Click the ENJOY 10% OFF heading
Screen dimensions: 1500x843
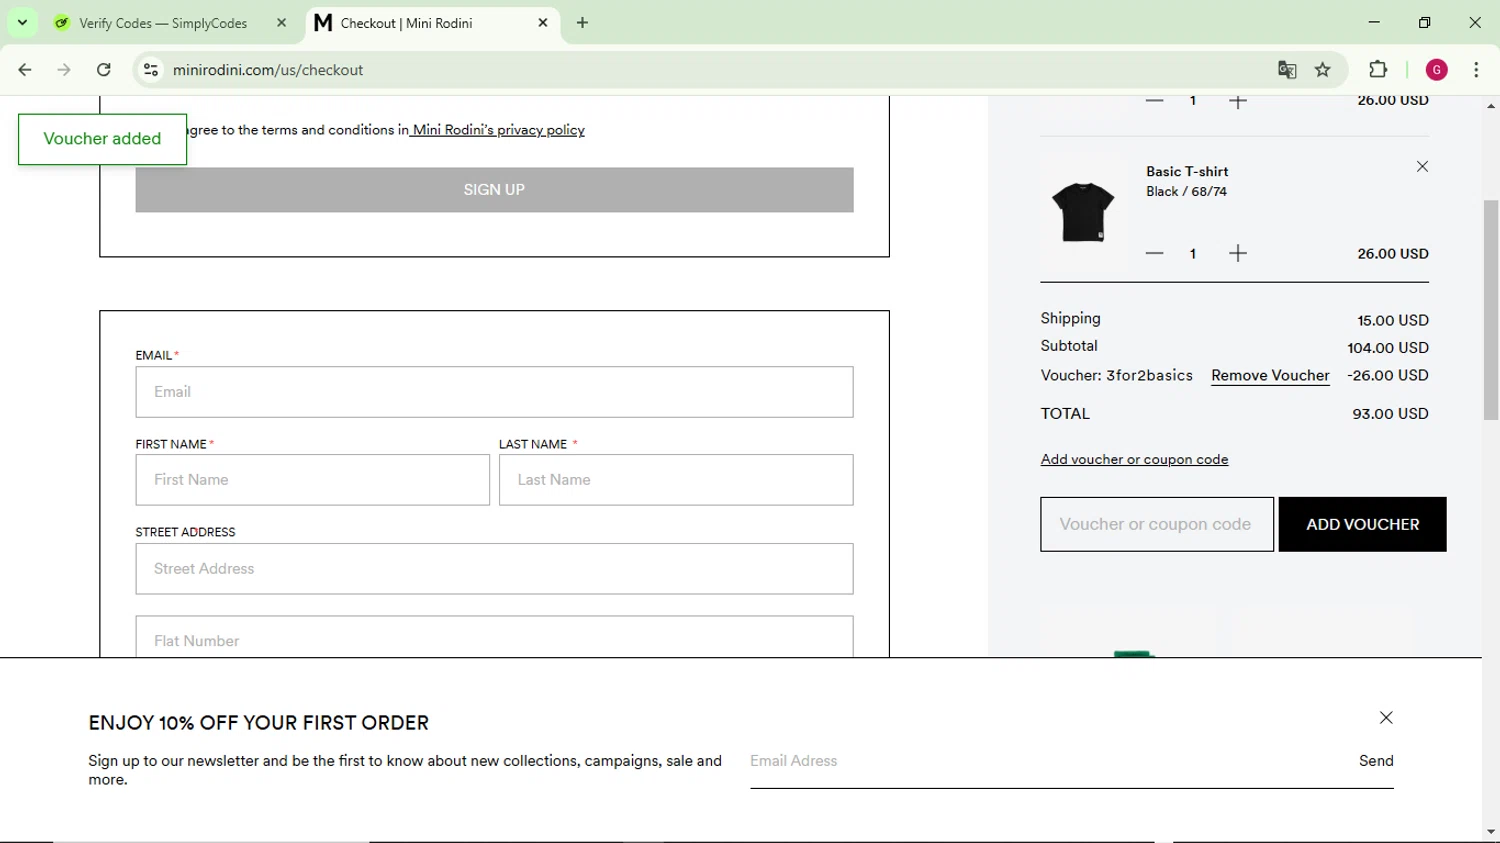click(x=258, y=723)
